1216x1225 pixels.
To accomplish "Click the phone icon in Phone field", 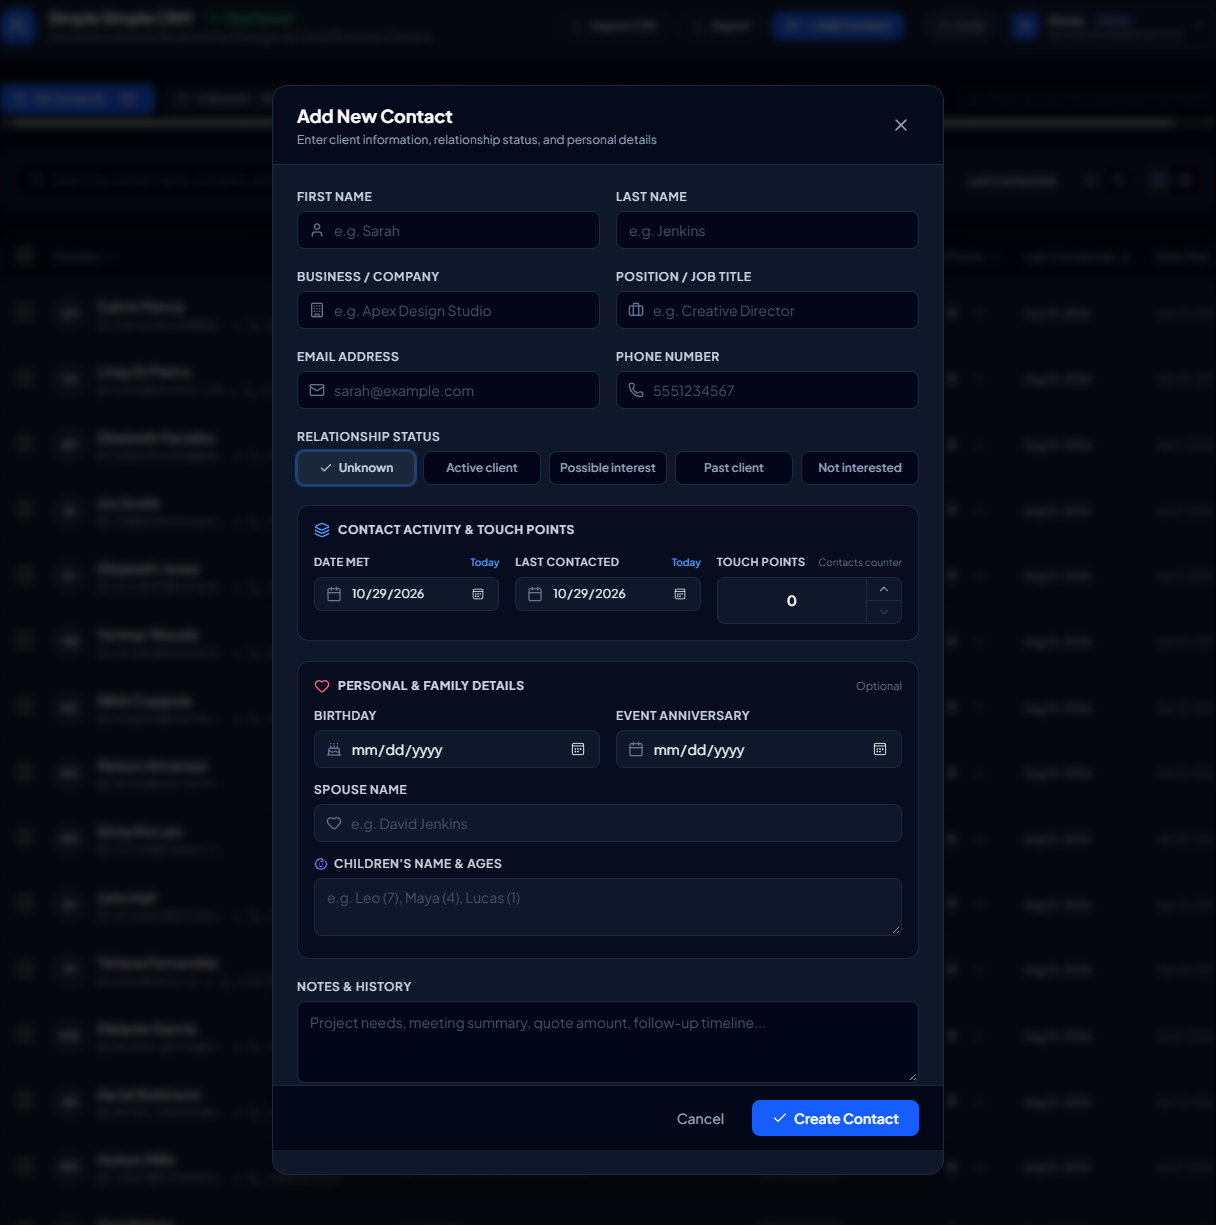I will [636, 390].
